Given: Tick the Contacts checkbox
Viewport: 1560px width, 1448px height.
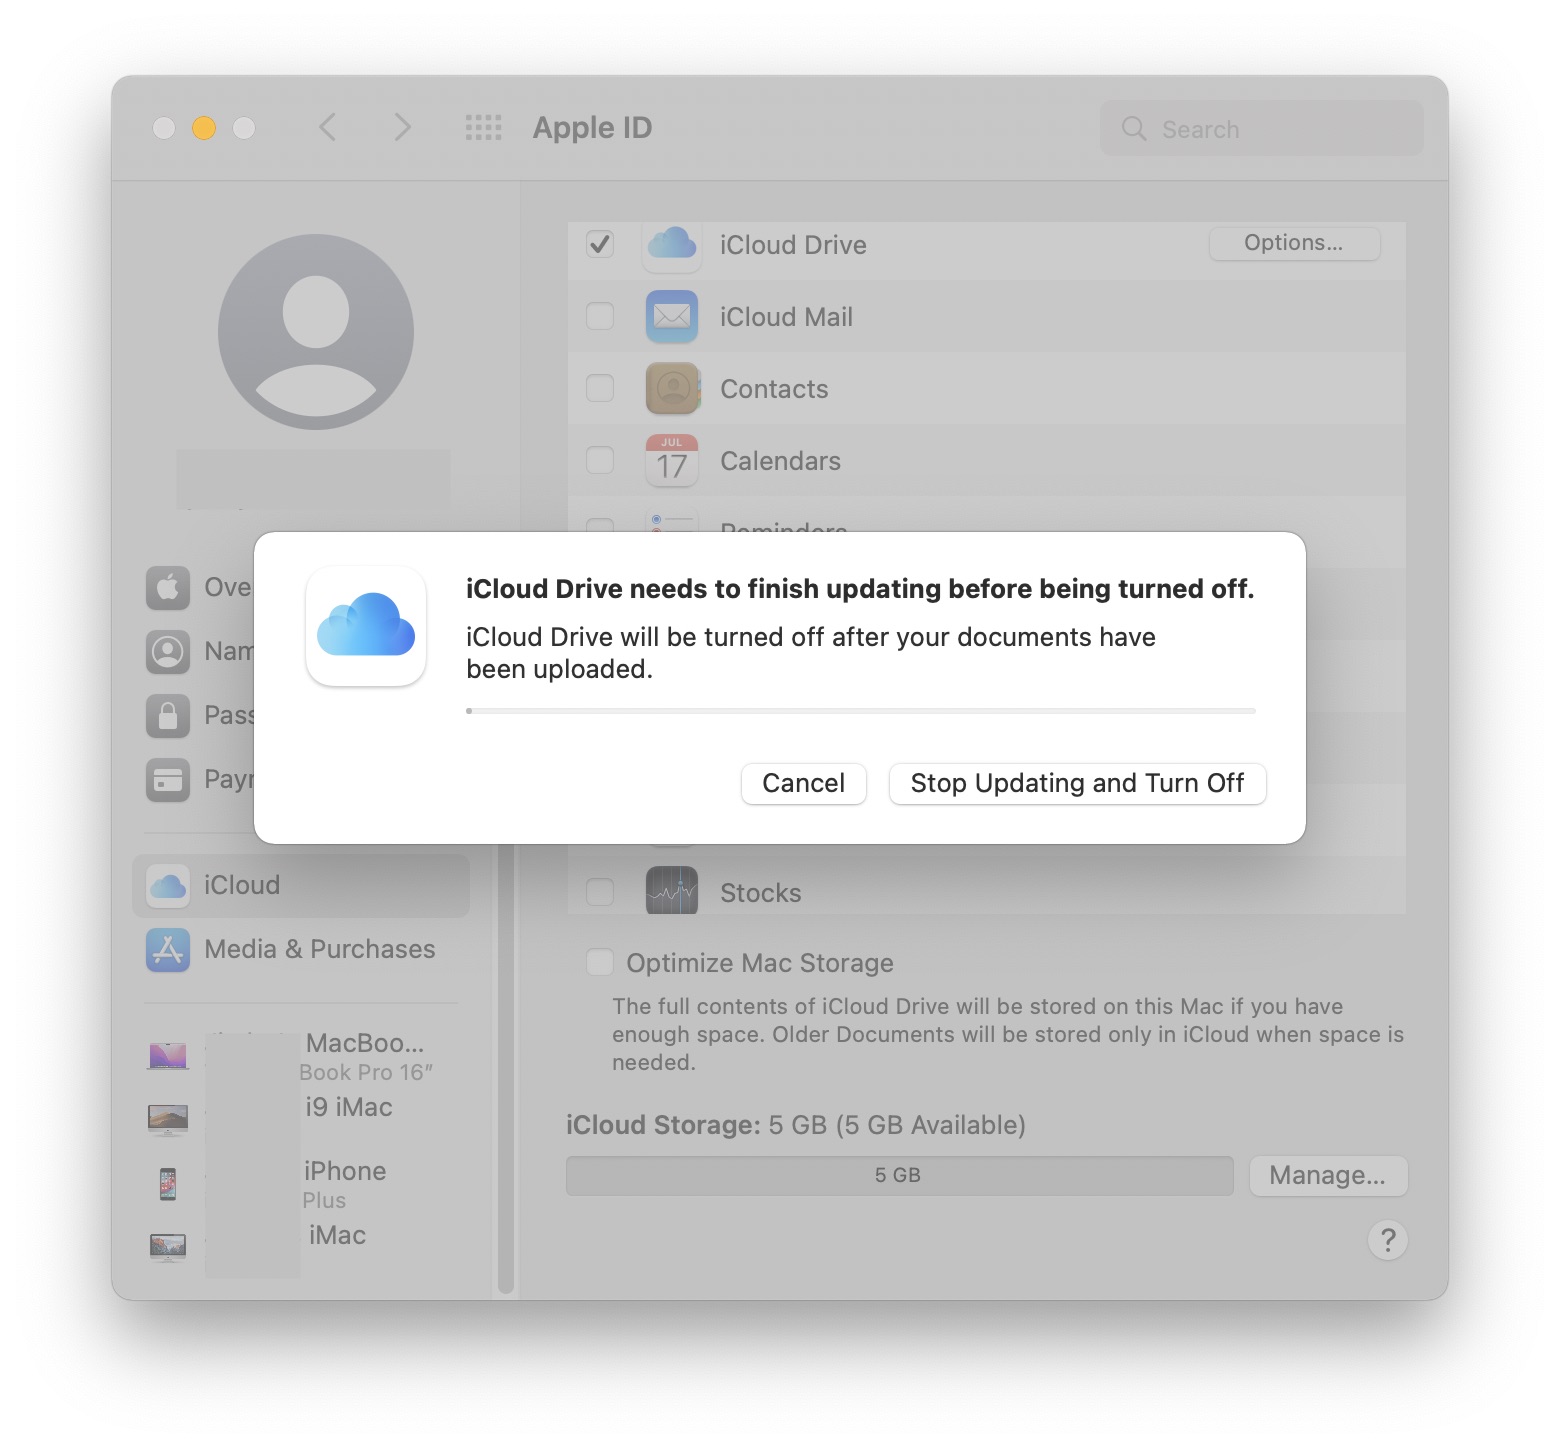Looking at the screenshot, I should coord(600,388).
